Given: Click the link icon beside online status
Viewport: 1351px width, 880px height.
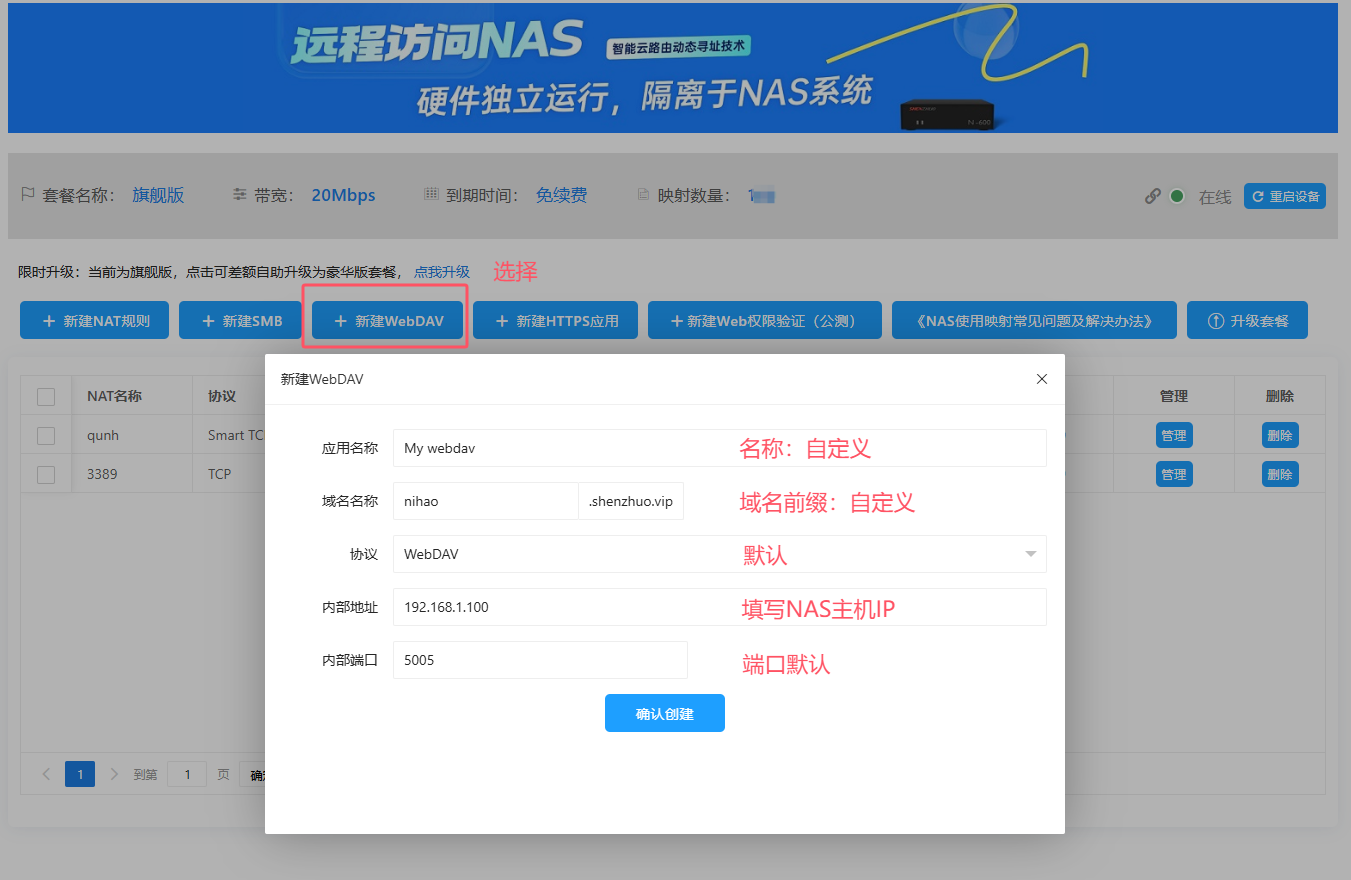Looking at the screenshot, I should [x=1153, y=196].
